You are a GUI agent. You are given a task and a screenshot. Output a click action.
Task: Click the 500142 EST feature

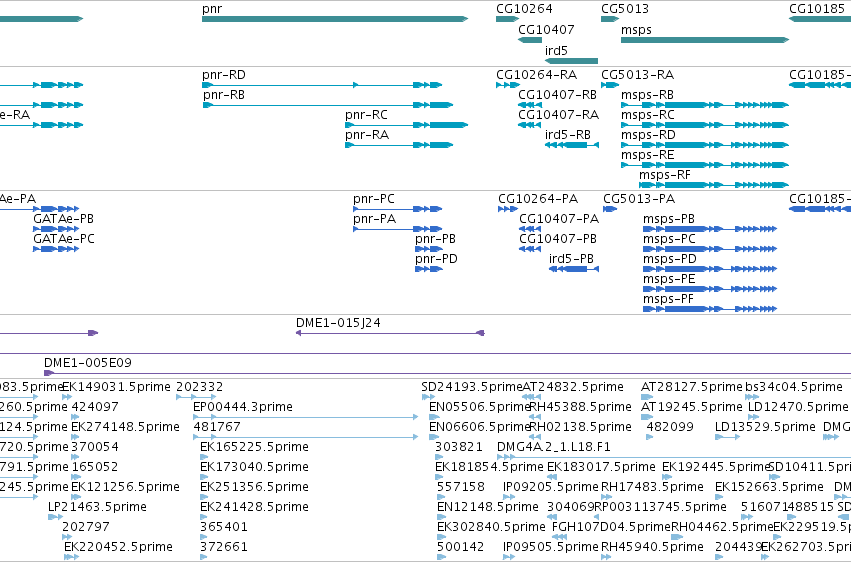(441, 557)
